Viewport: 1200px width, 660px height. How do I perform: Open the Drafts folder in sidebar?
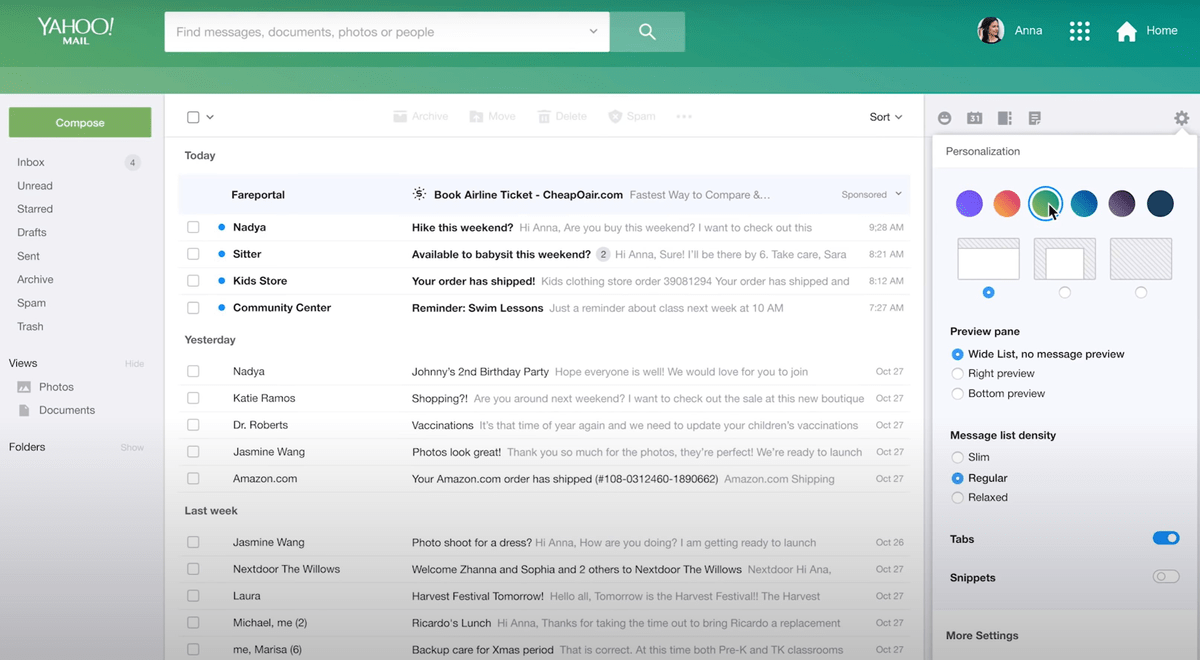tap(32, 232)
